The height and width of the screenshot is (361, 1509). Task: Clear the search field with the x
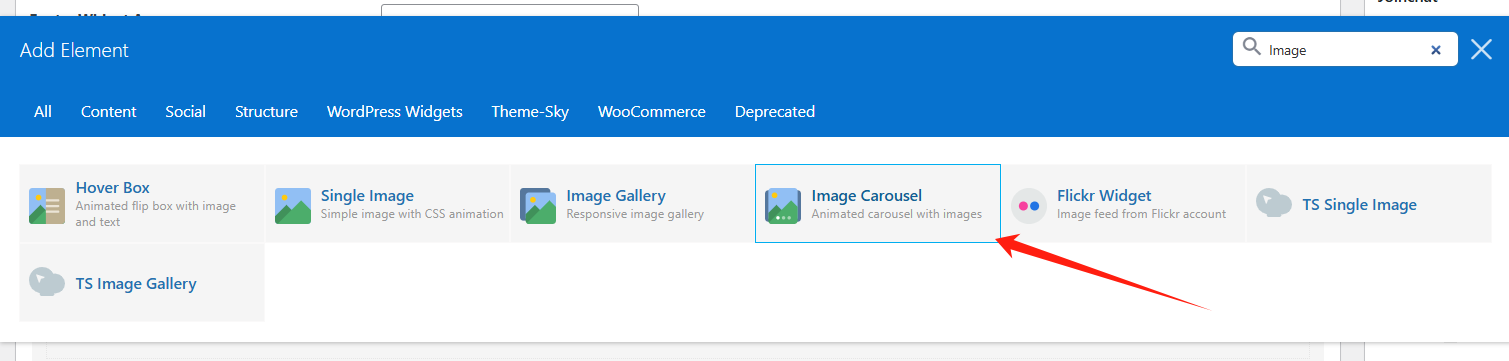1436,50
